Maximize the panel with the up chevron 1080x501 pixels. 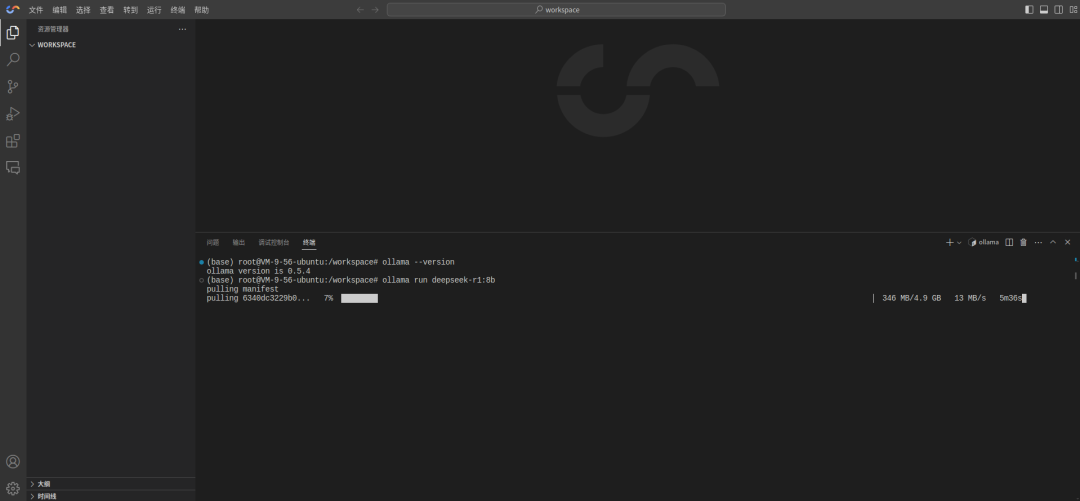pos(1052,243)
